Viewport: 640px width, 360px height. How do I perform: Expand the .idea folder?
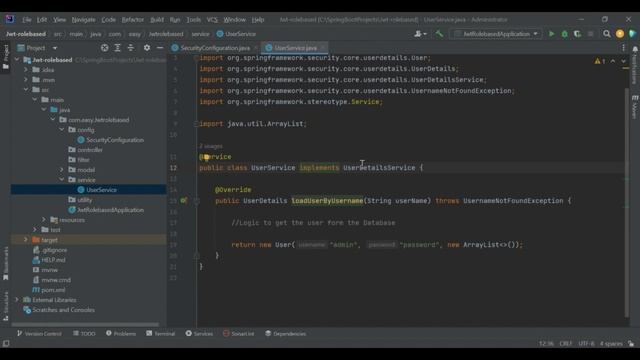point(26,70)
